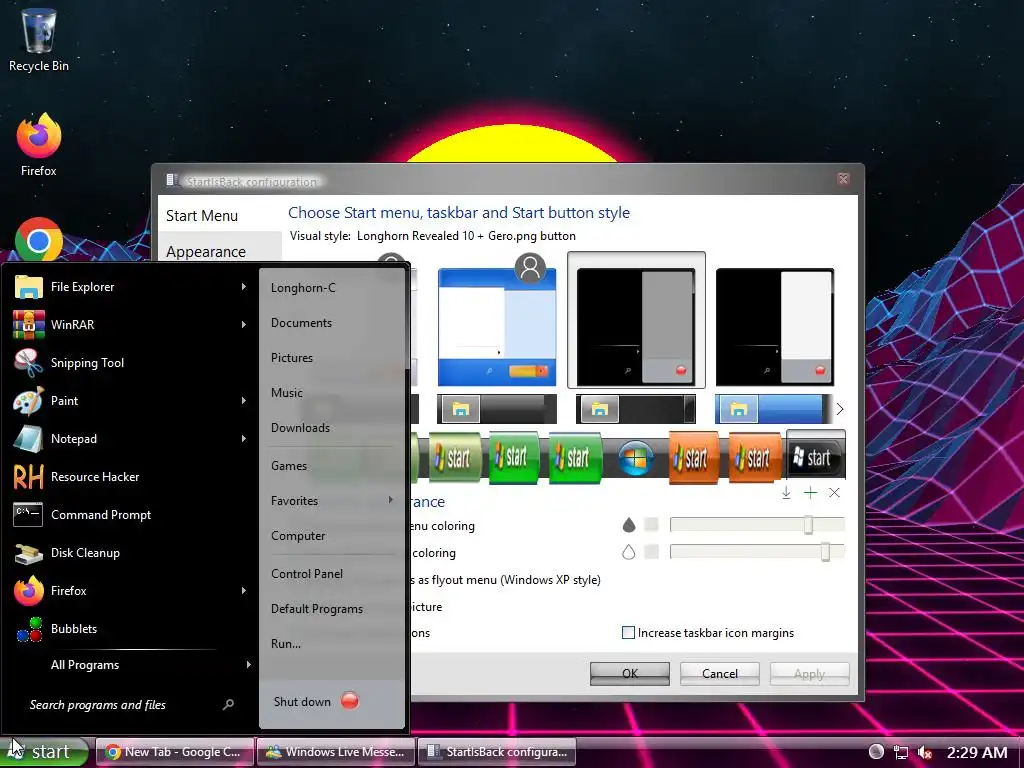The height and width of the screenshot is (768, 1024).
Task: Click round tray icon left of network icon
Action: coord(876,752)
